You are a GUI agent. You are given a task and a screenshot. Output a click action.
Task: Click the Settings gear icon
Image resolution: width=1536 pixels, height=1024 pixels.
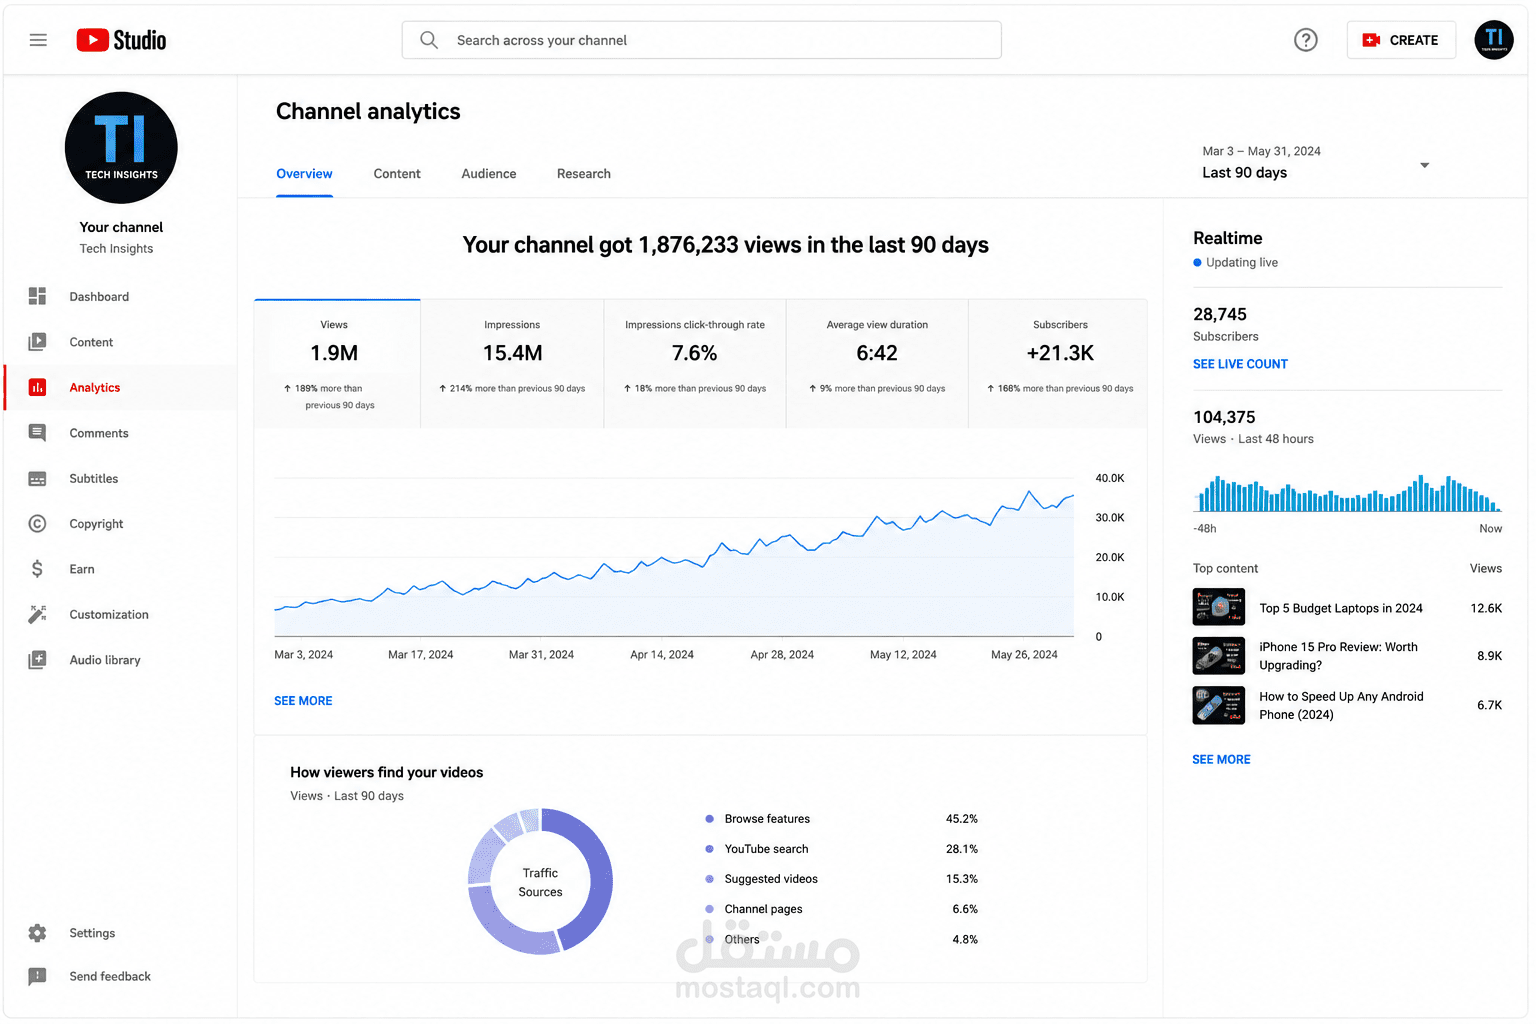click(37, 933)
